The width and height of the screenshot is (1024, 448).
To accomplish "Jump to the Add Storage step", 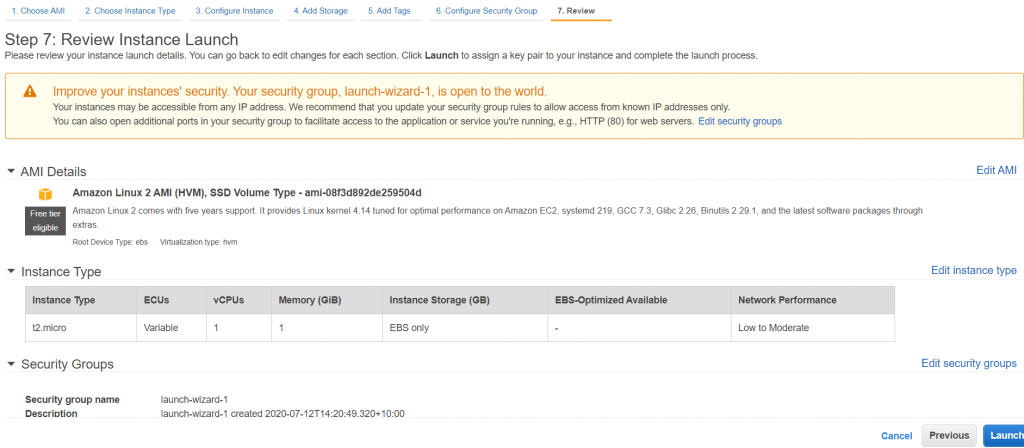I will click(320, 11).
